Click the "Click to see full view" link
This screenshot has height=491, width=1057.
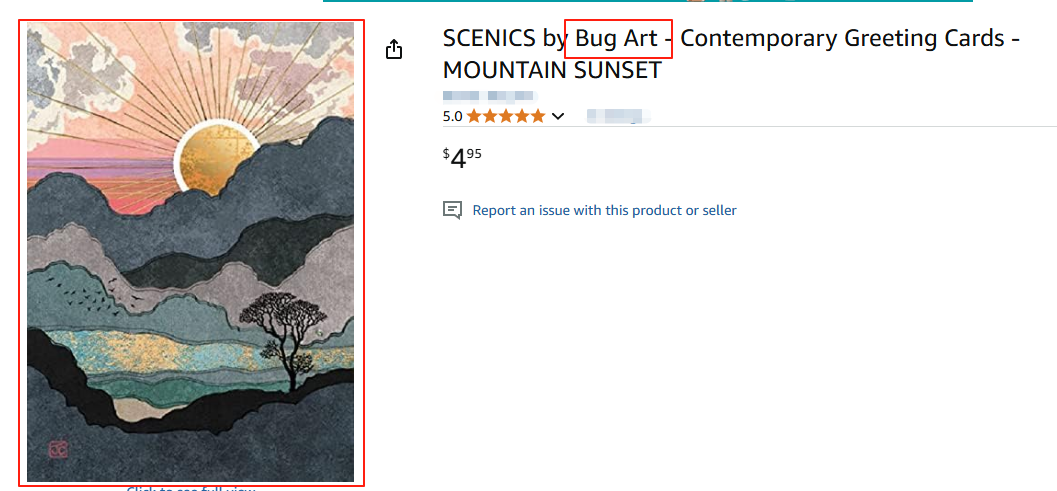point(190,488)
